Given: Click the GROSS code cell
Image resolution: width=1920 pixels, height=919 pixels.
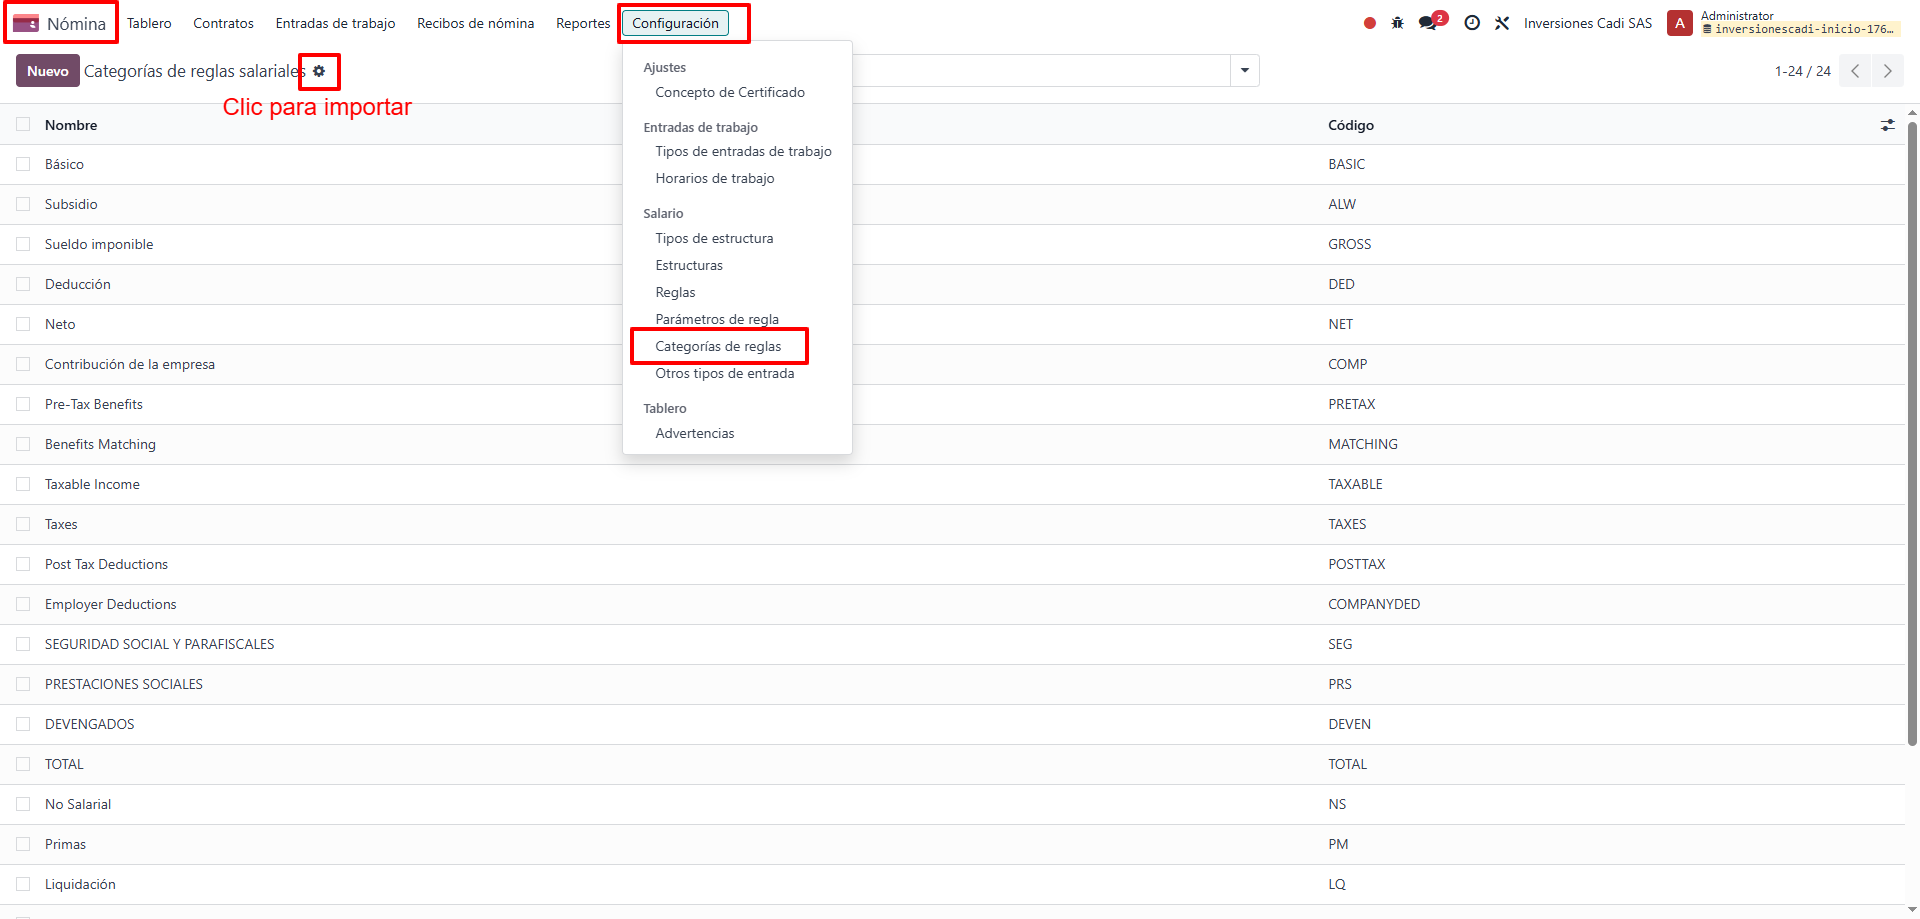Looking at the screenshot, I should pyautogui.click(x=1349, y=244).
